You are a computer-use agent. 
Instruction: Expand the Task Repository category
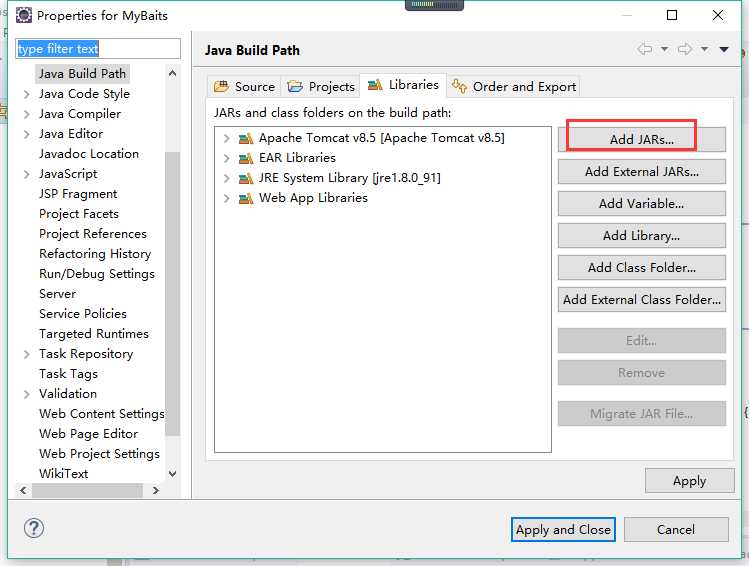(x=27, y=354)
